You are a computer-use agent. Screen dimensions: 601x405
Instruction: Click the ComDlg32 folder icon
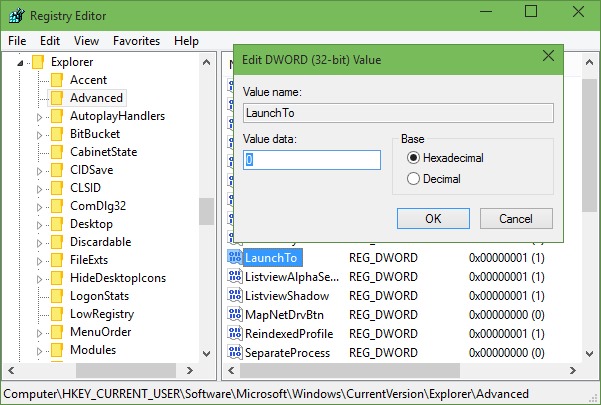(57, 206)
